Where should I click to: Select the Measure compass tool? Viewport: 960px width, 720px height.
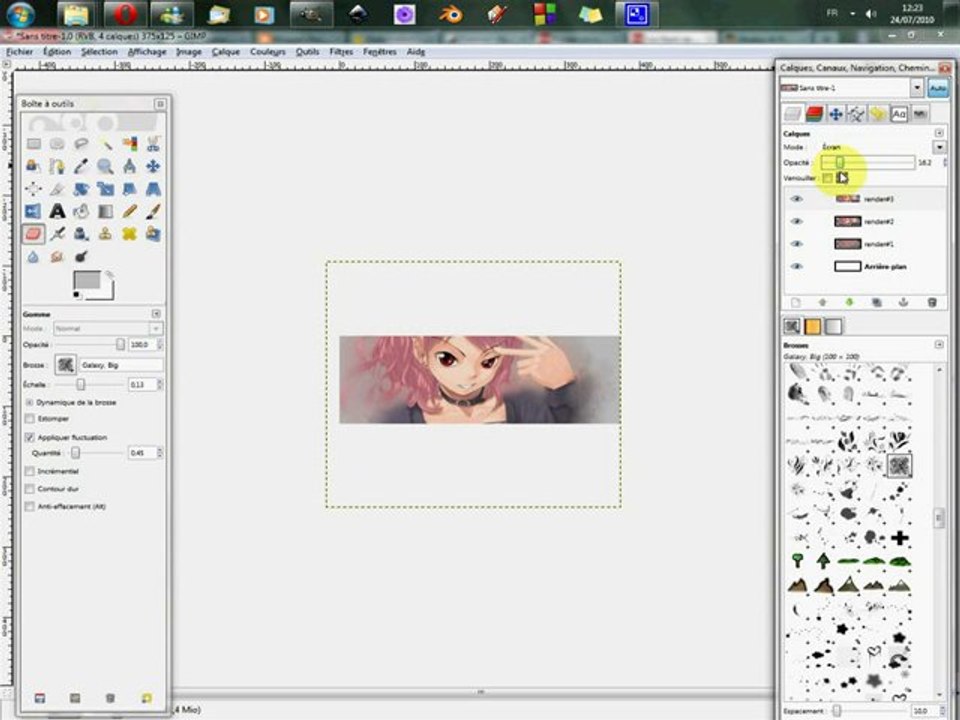click(x=129, y=166)
